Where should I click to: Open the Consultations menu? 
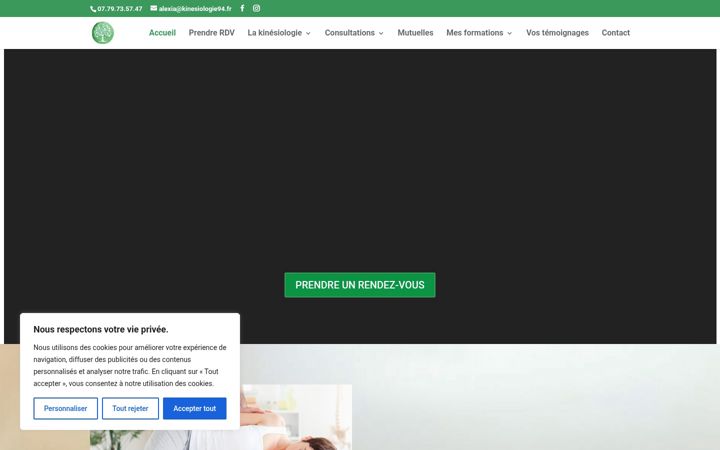349,33
